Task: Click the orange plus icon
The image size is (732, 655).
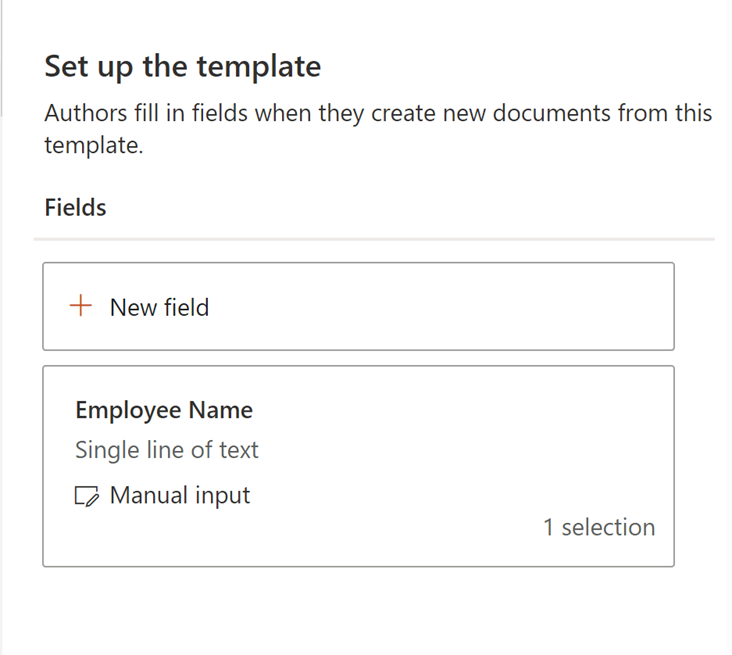Action: pyautogui.click(x=80, y=306)
